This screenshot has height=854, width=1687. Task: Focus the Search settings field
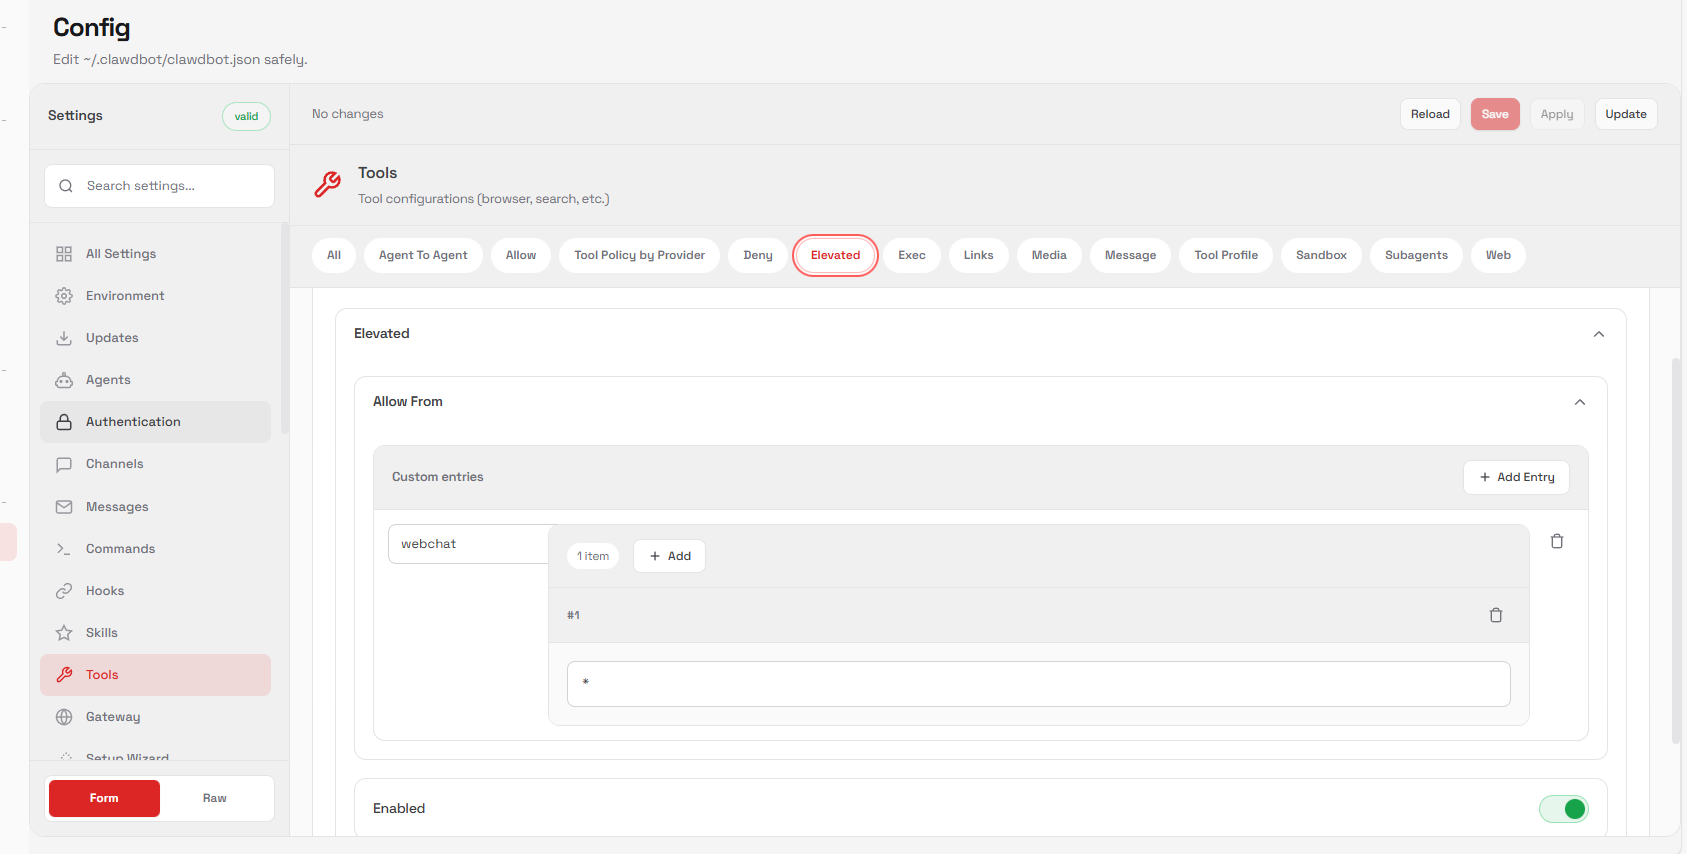pyautogui.click(x=159, y=186)
